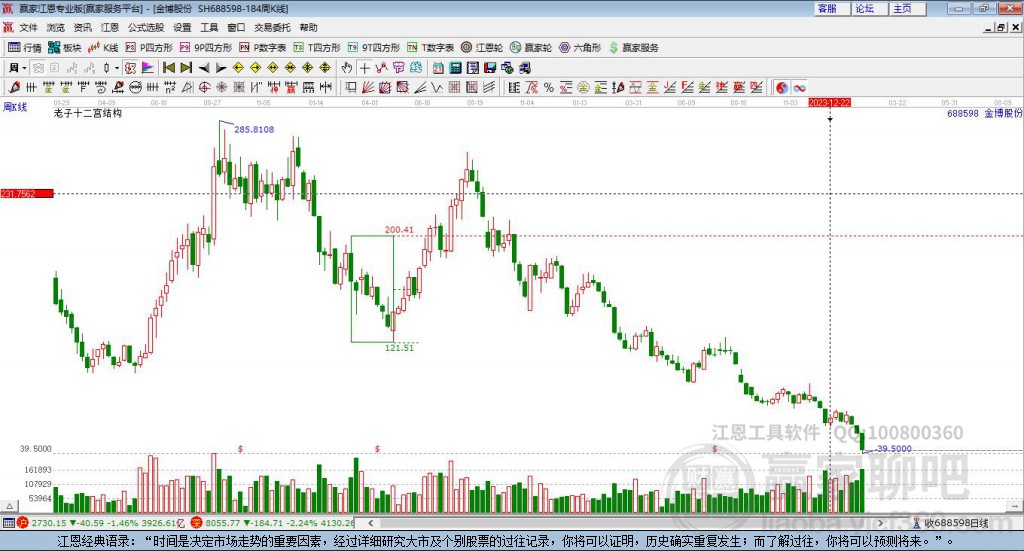Open the 帮助 menu
Viewport: 1024px width, 551px height.
(308, 27)
